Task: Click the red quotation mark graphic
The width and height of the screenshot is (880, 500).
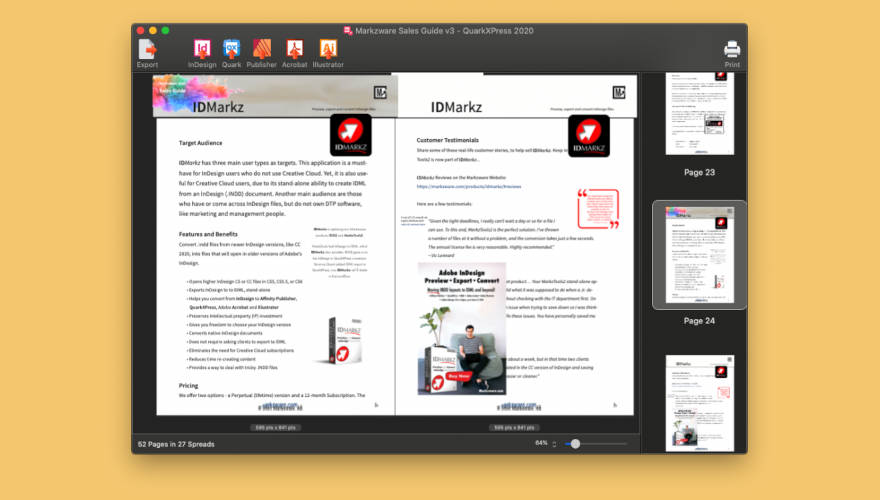Action: click(598, 209)
